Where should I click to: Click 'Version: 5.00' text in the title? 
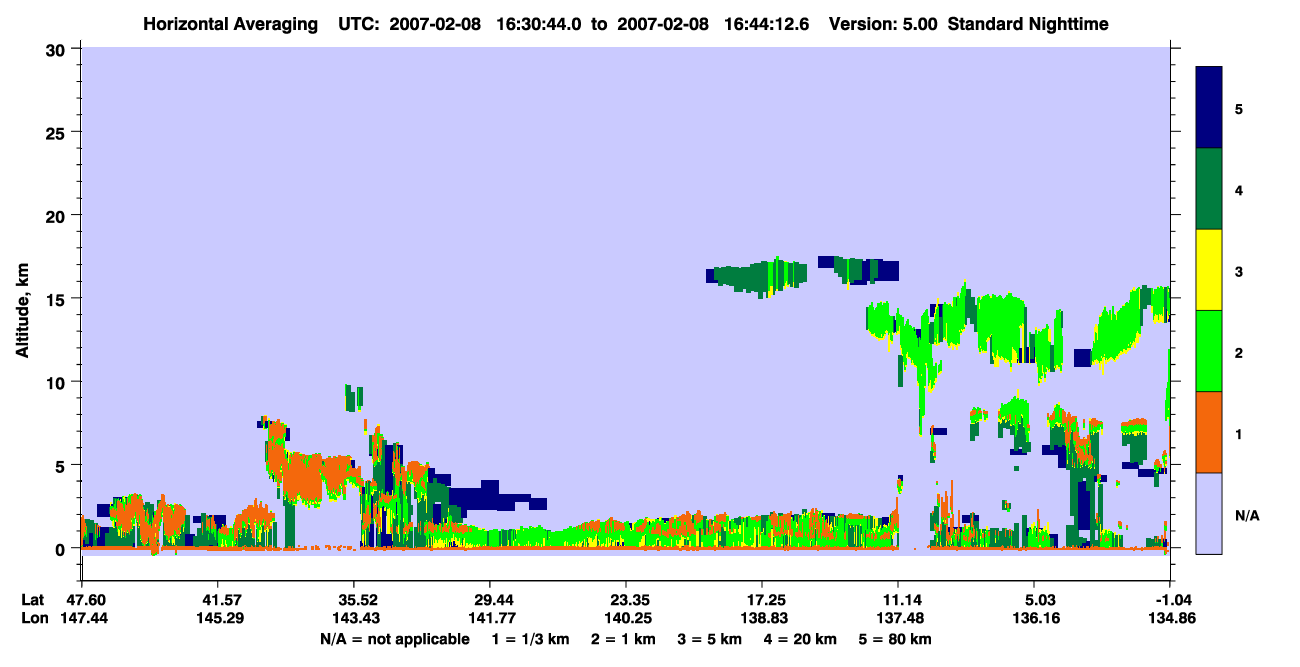point(883,23)
